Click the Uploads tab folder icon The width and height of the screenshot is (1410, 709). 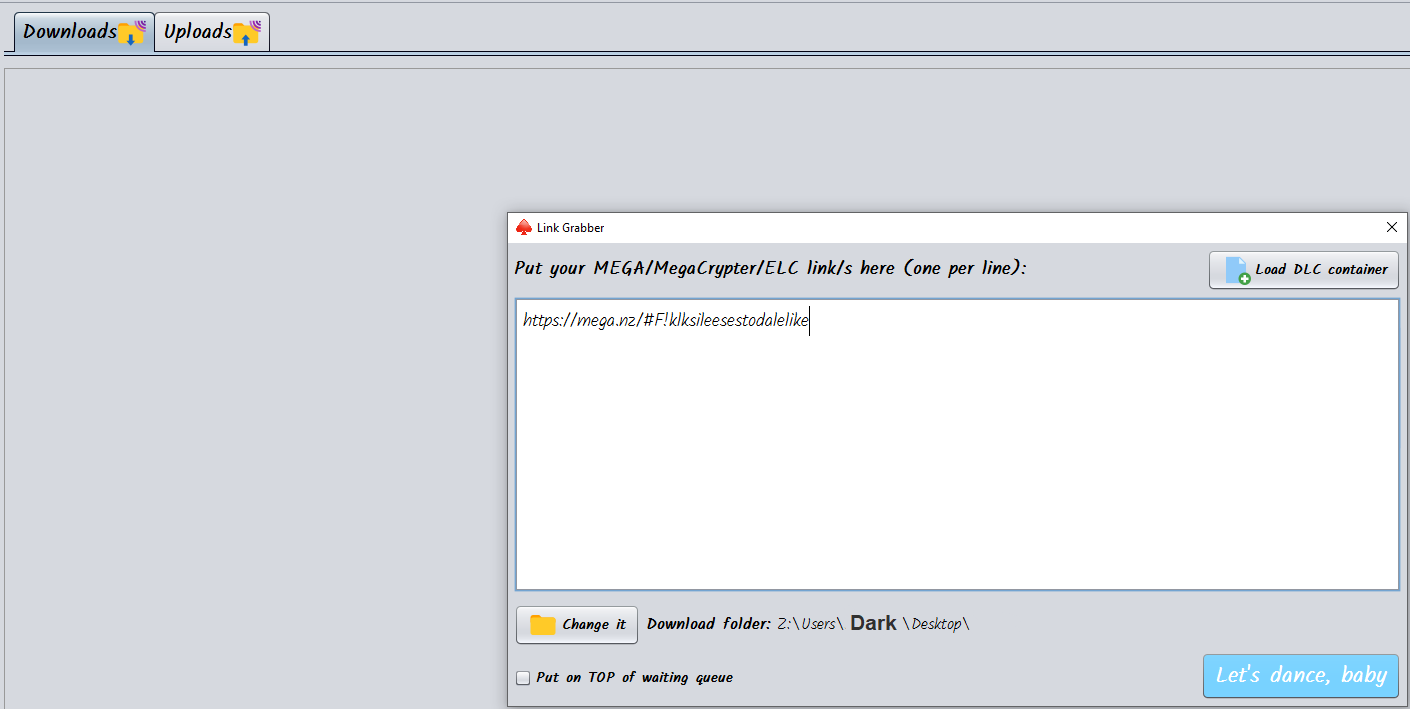247,33
